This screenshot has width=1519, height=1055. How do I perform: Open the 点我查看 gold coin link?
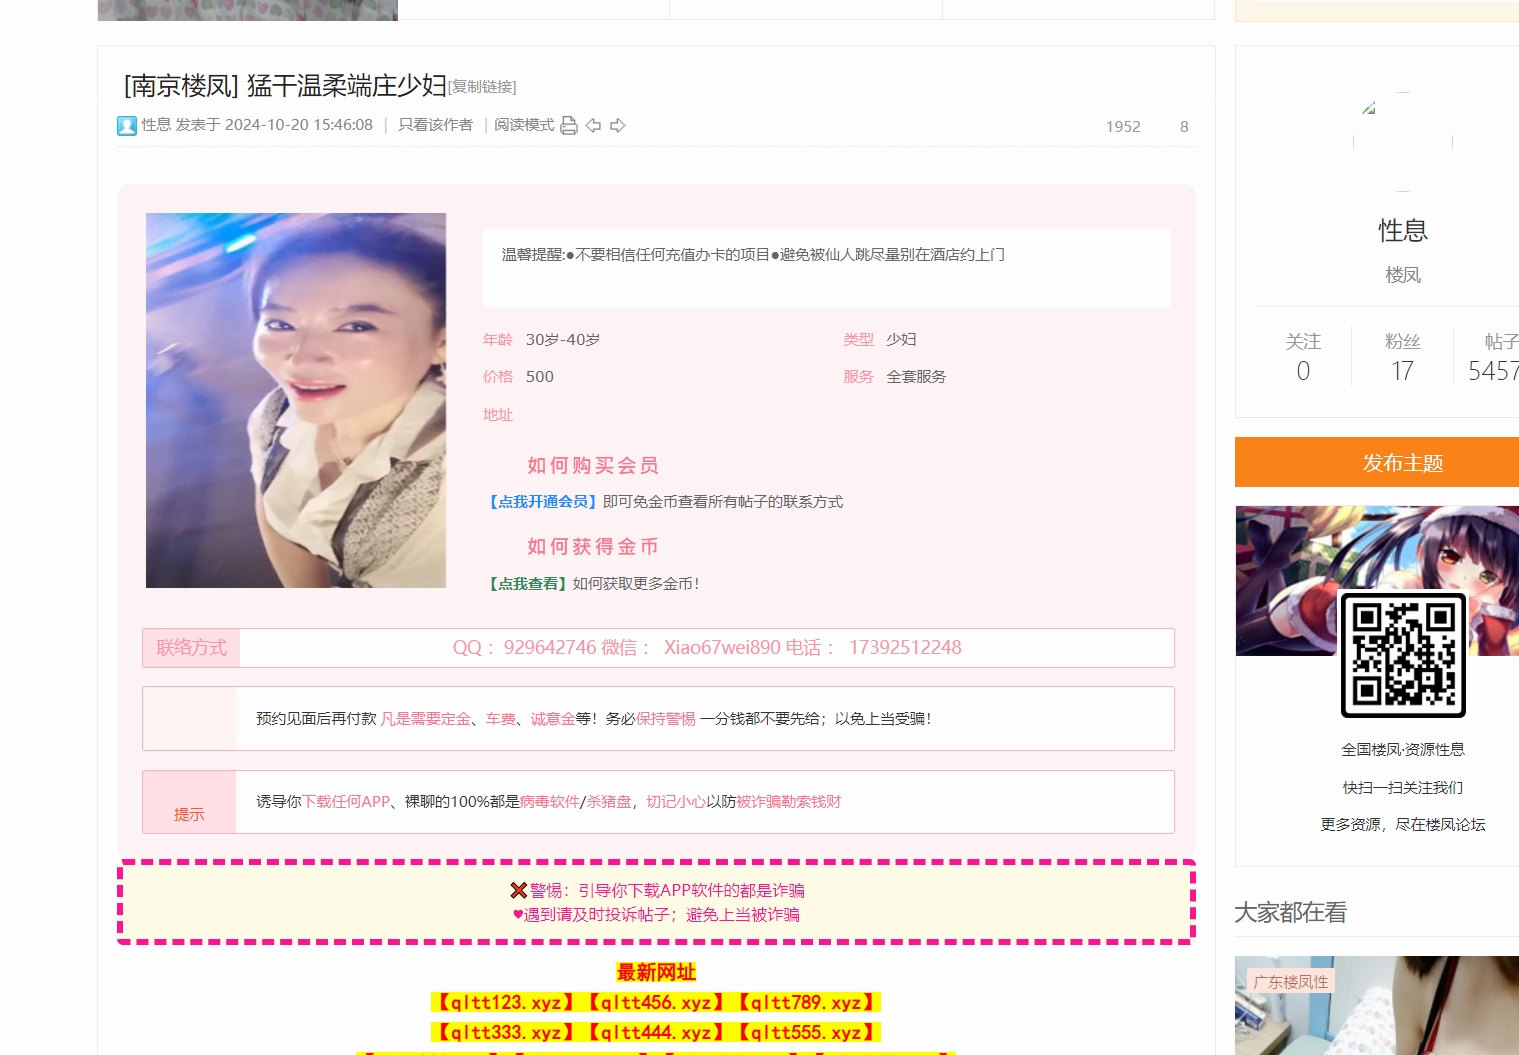(528, 584)
